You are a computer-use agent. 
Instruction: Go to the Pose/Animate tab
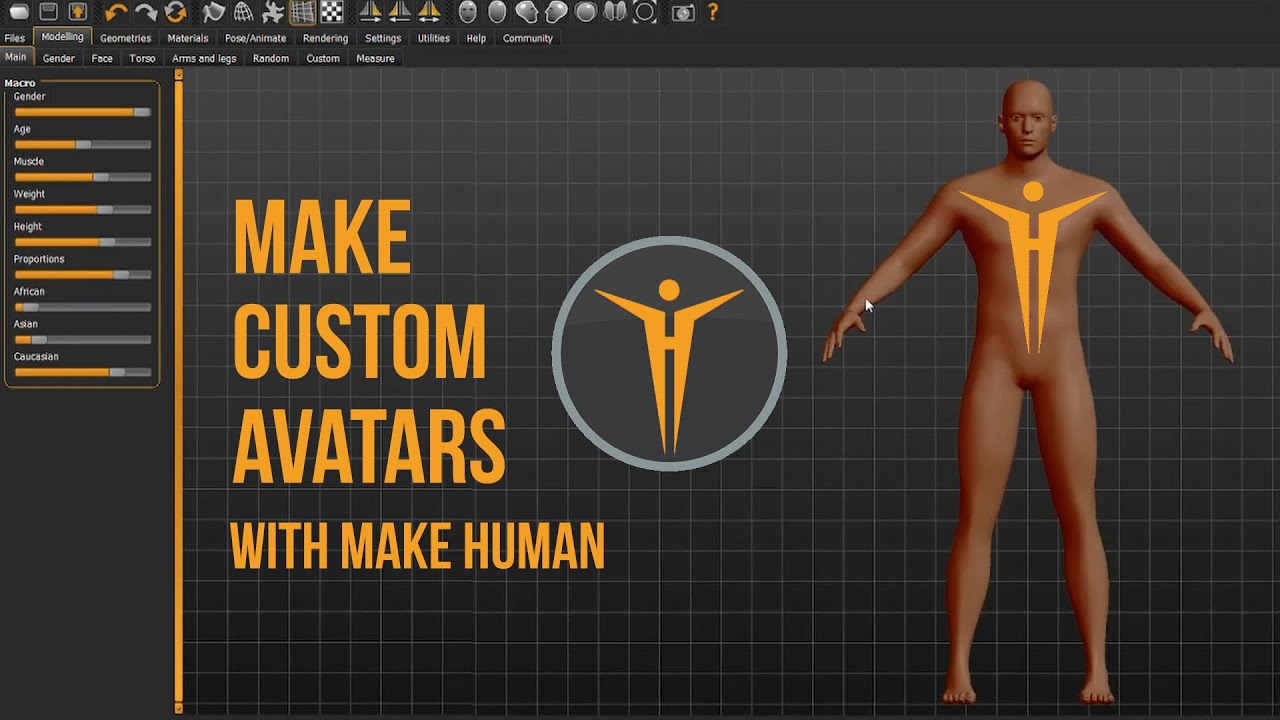[255, 38]
